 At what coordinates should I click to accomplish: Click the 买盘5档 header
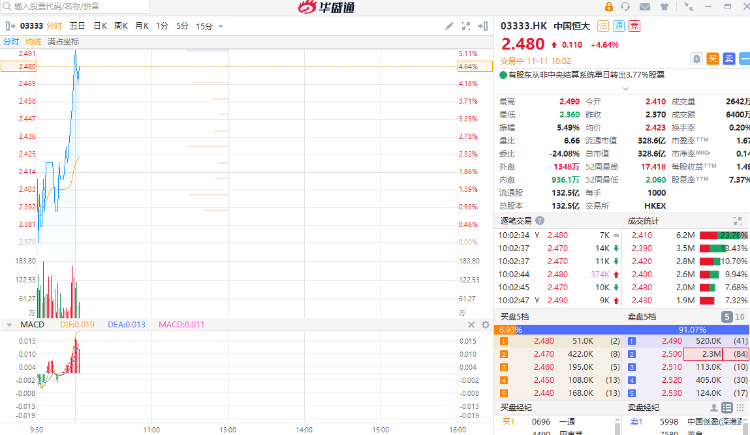[514, 317]
